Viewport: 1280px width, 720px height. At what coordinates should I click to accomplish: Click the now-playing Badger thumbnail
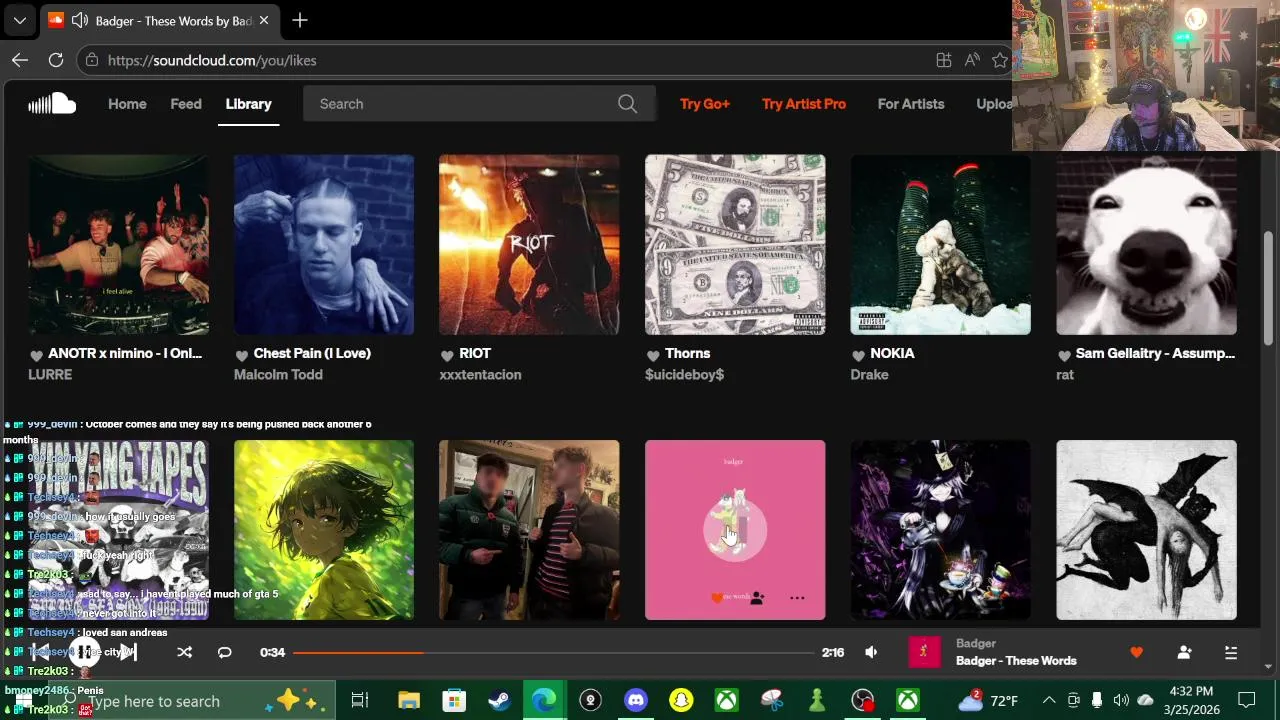click(x=924, y=652)
